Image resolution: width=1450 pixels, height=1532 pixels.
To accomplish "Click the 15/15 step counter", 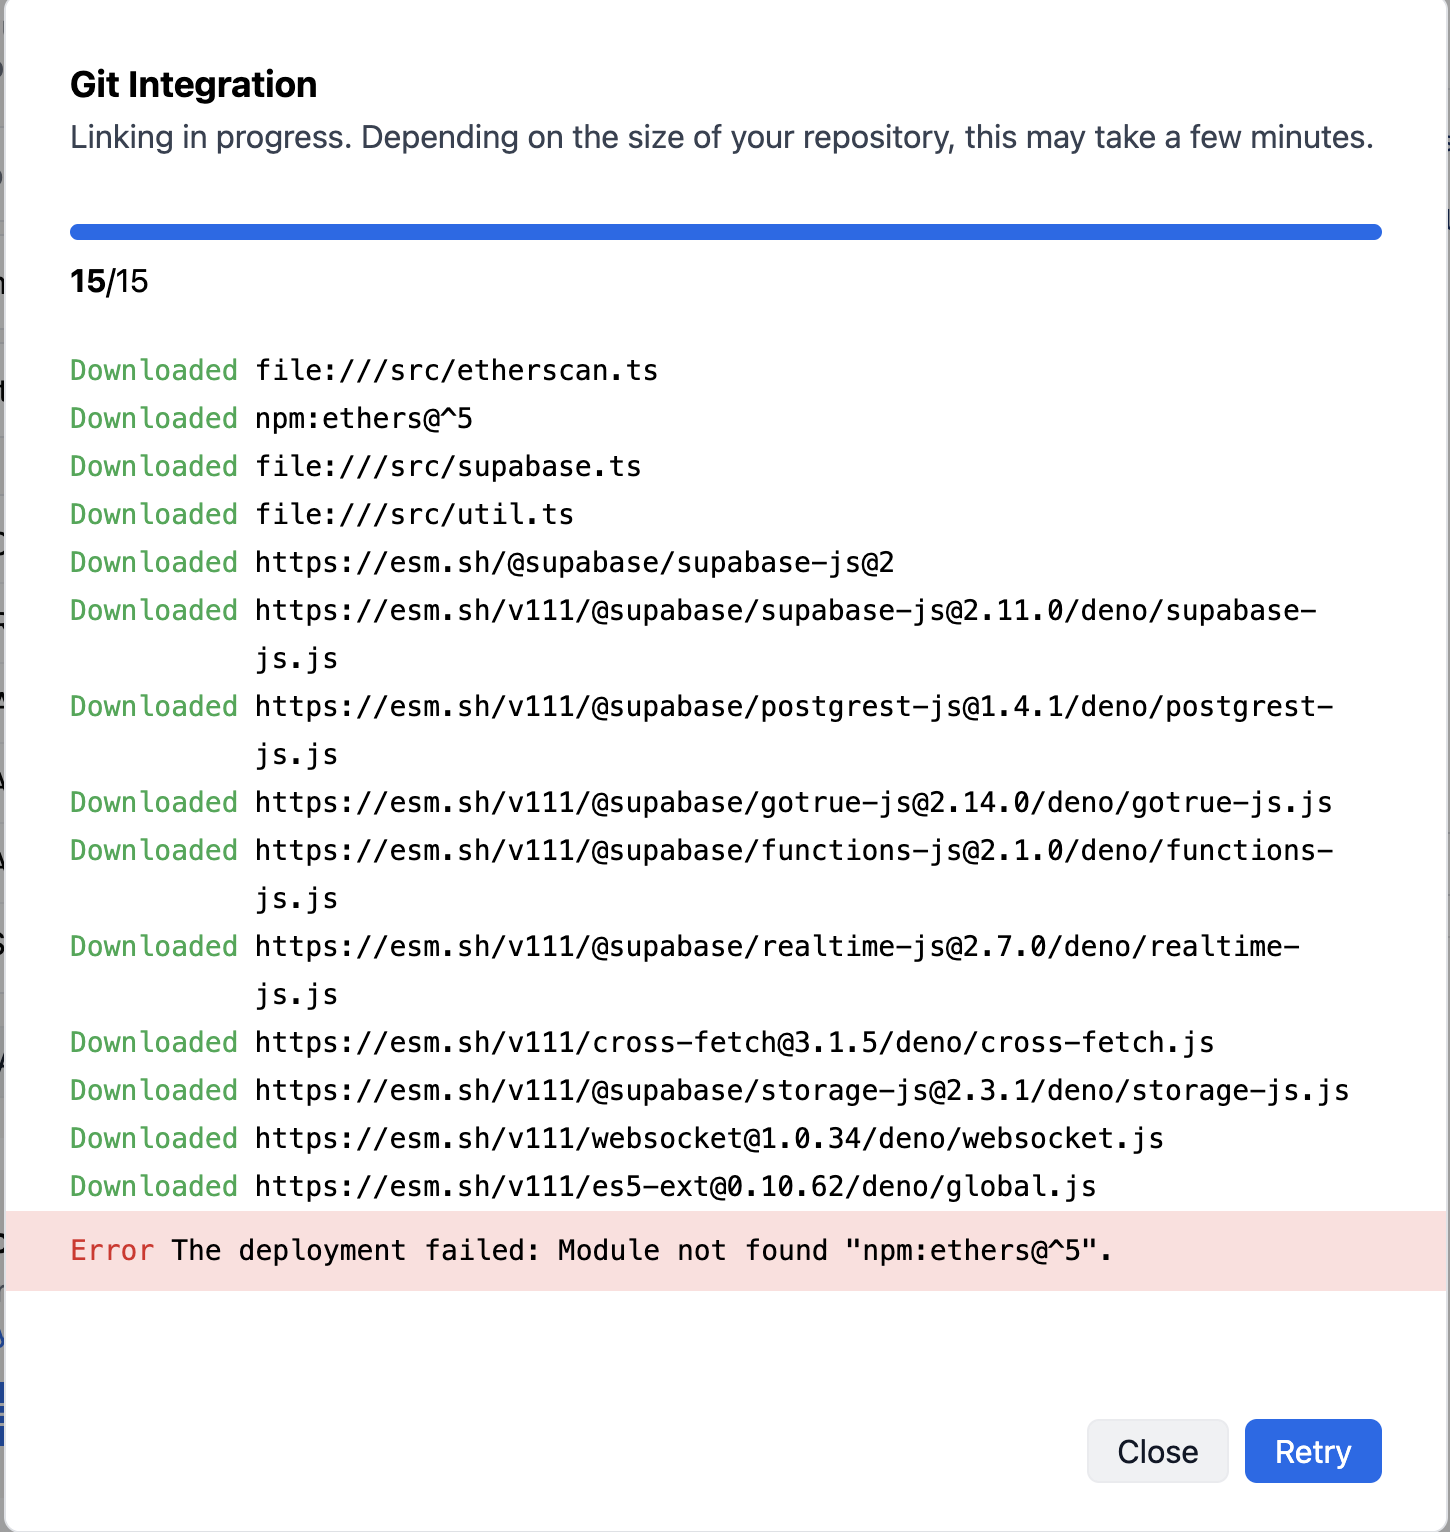I will click(108, 281).
